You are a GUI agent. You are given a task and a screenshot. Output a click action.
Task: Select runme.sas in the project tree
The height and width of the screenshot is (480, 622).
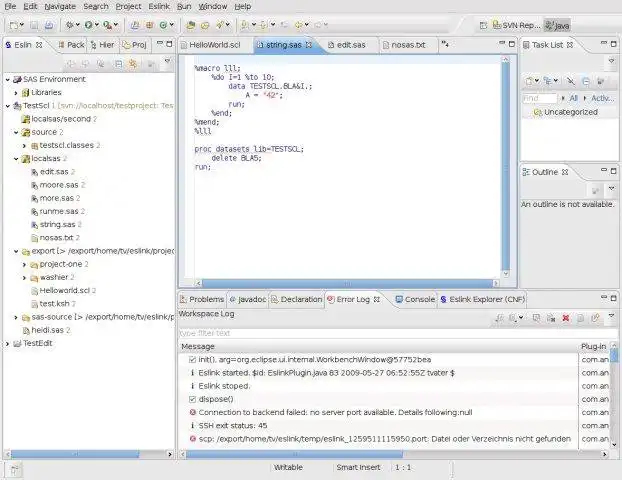pos(58,211)
